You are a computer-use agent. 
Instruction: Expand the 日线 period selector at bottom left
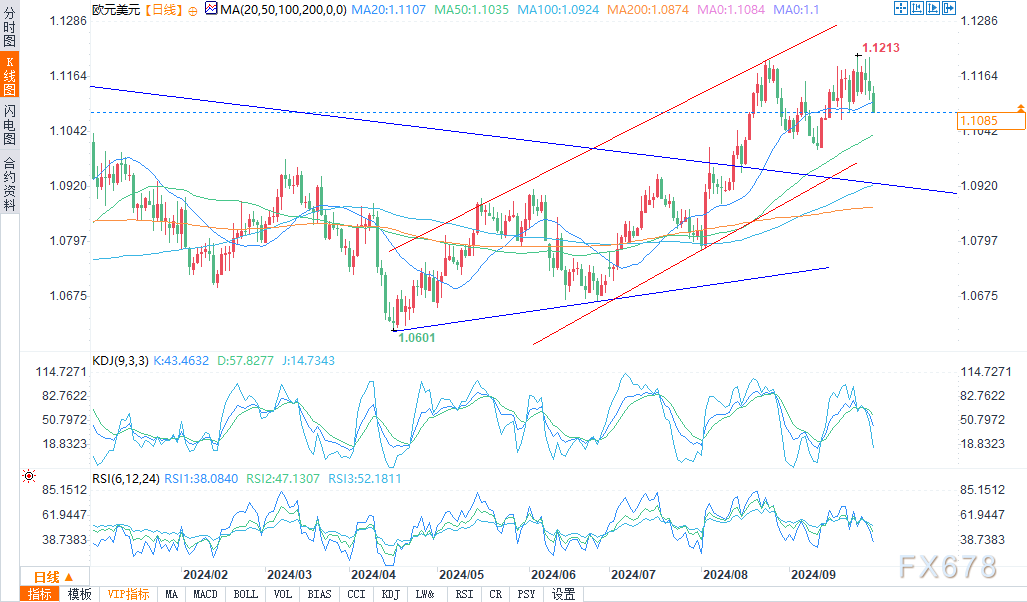54,576
